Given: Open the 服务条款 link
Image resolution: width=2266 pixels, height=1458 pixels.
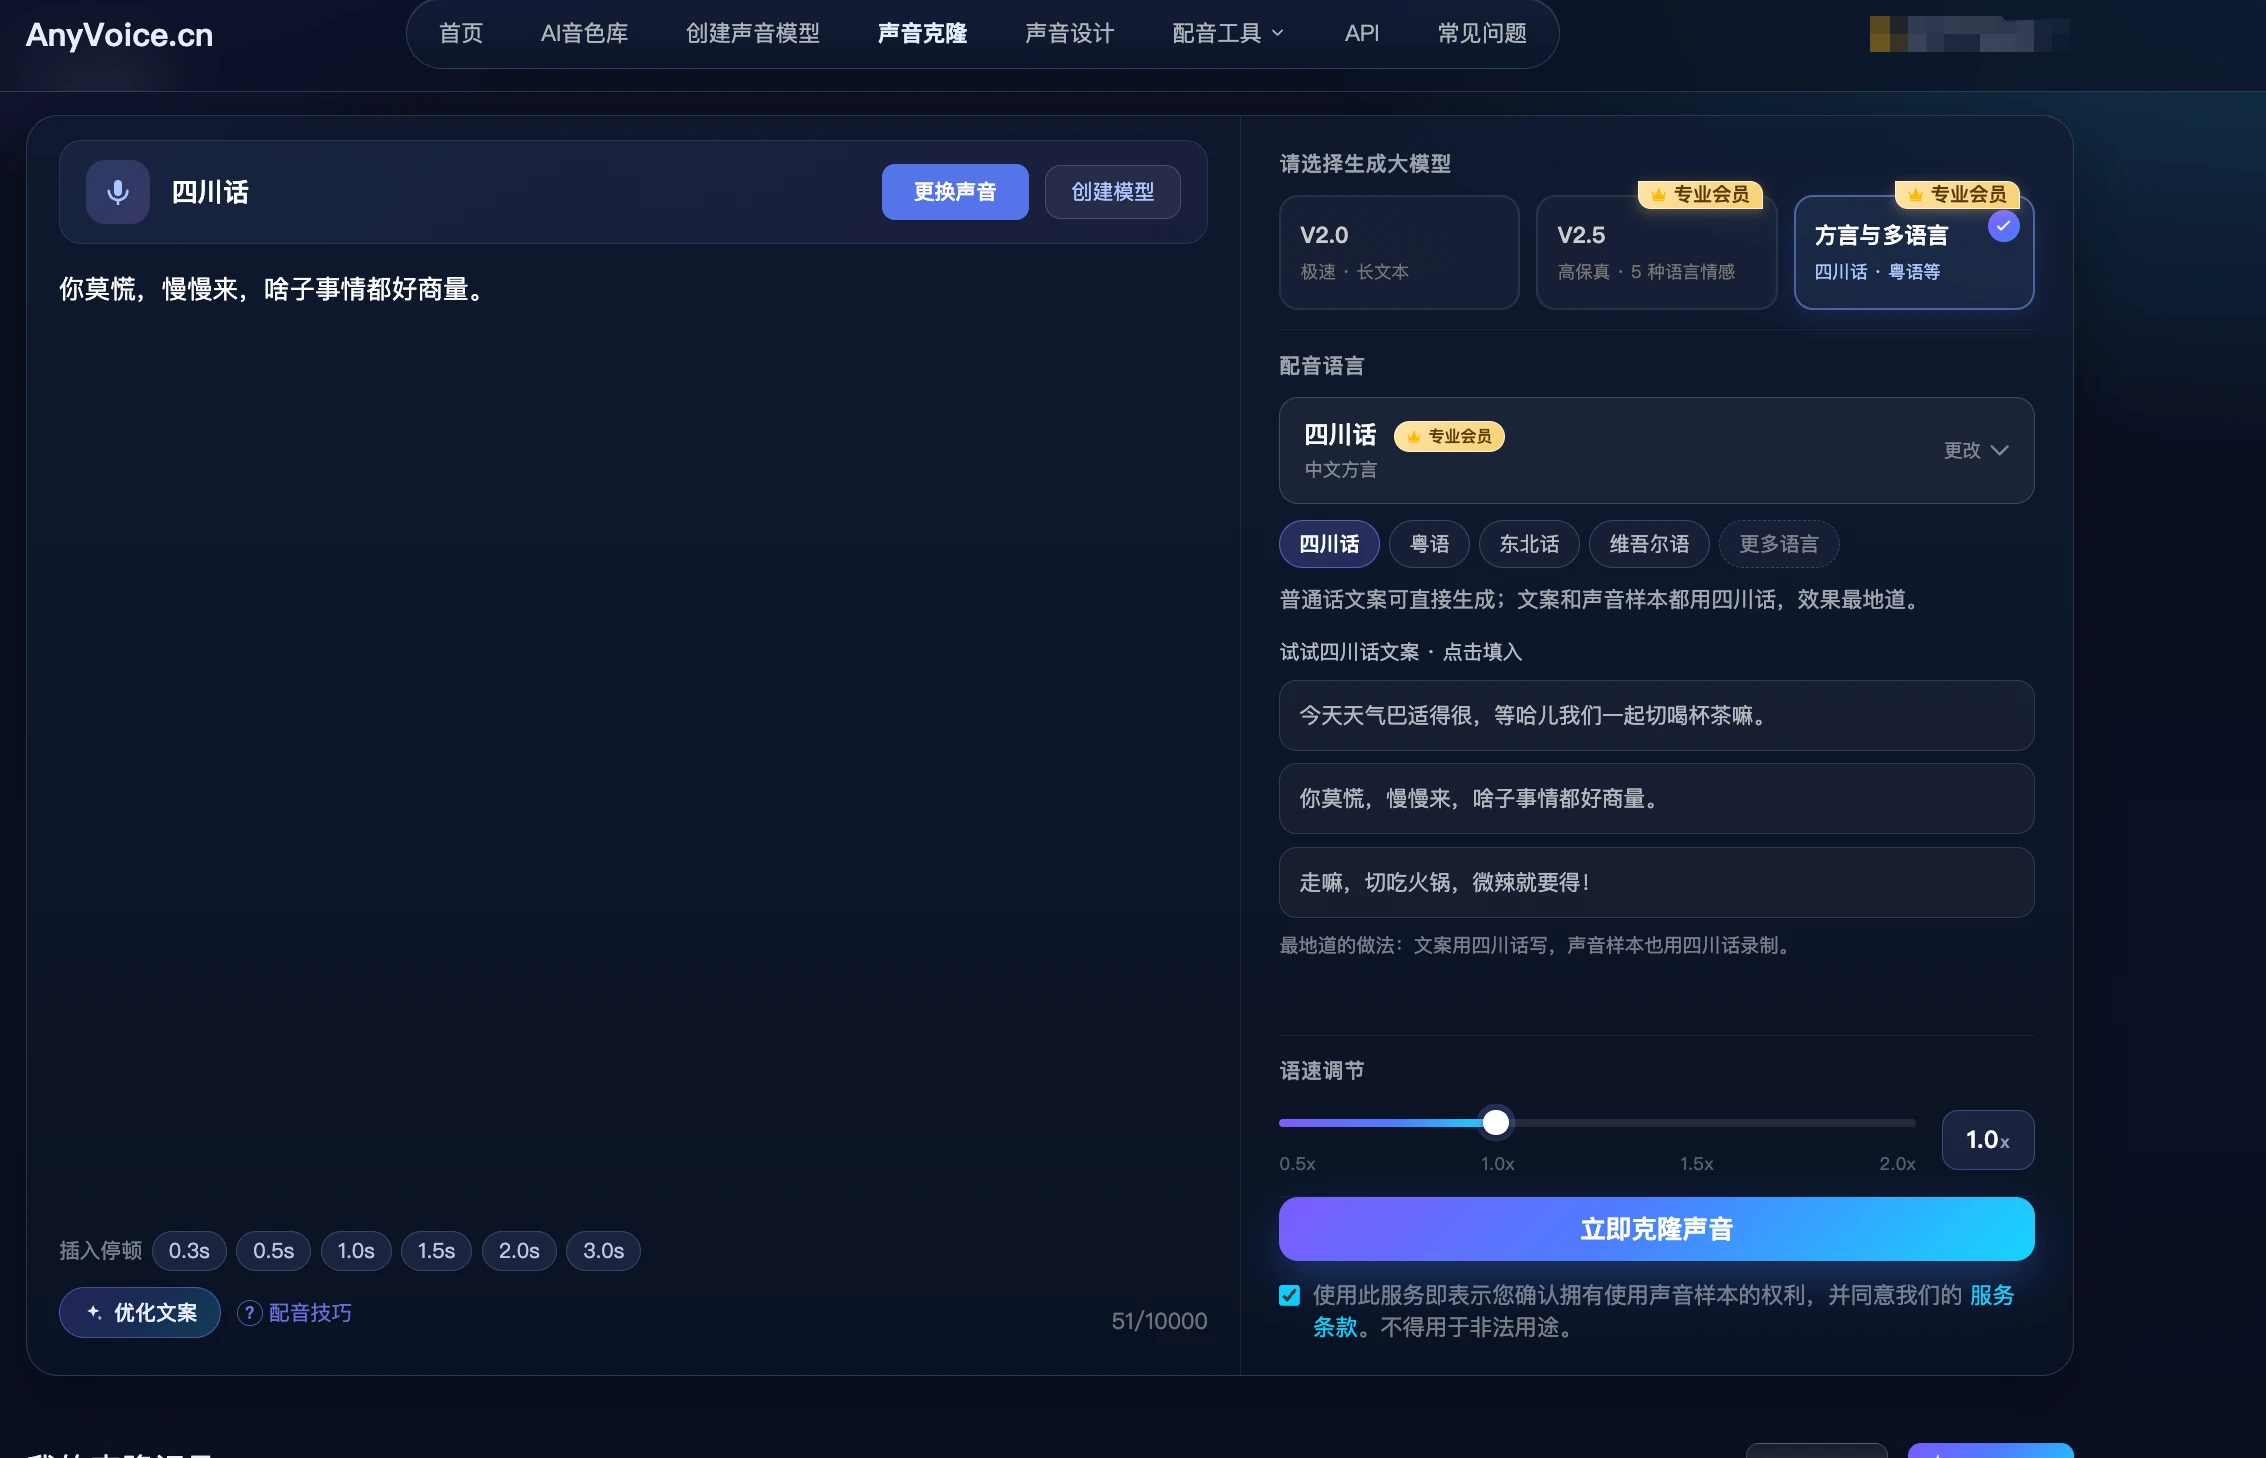Looking at the screenshot, I should pos(1992,1296).
